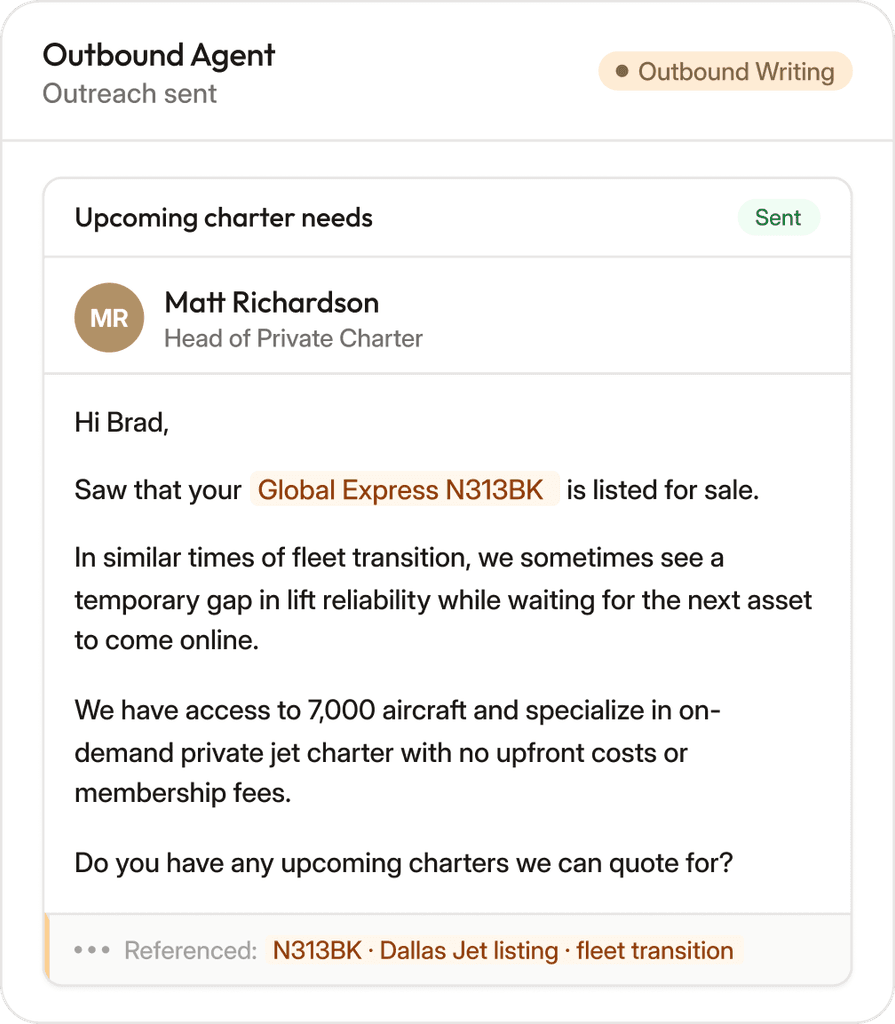Click the 7,000 aircraft paragraph
The height and width of the screenshot is (1024, 895).
(x=397, y=752)
